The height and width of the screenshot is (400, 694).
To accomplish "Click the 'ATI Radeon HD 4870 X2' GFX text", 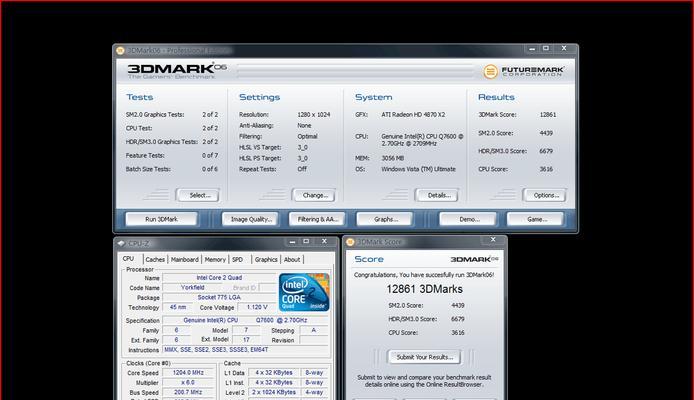I will pyautogui.click(x=413, y=115).
